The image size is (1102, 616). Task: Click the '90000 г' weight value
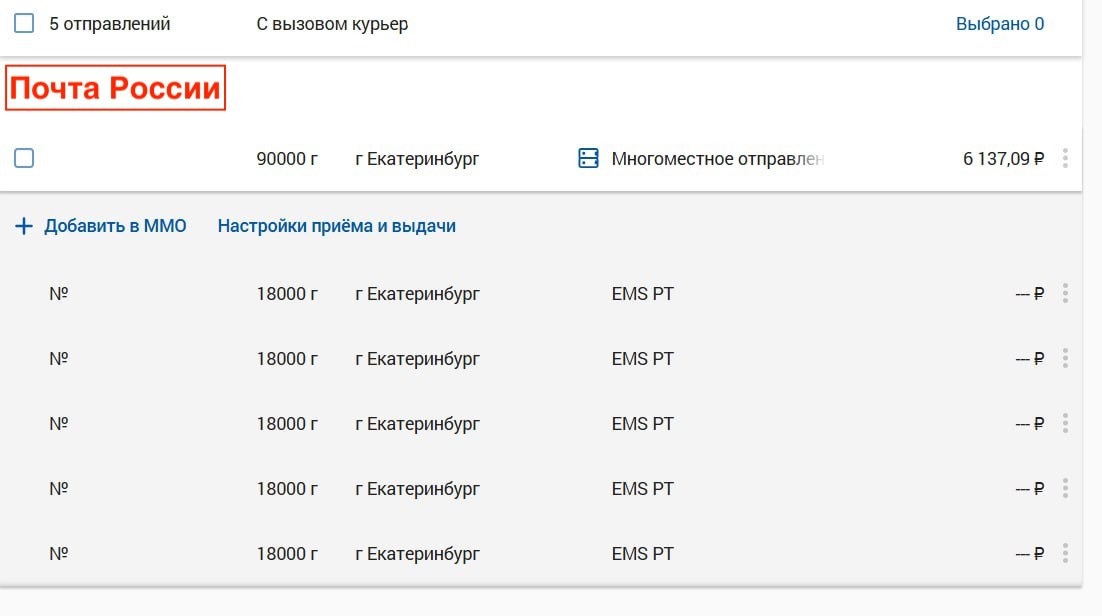point(287,159)
